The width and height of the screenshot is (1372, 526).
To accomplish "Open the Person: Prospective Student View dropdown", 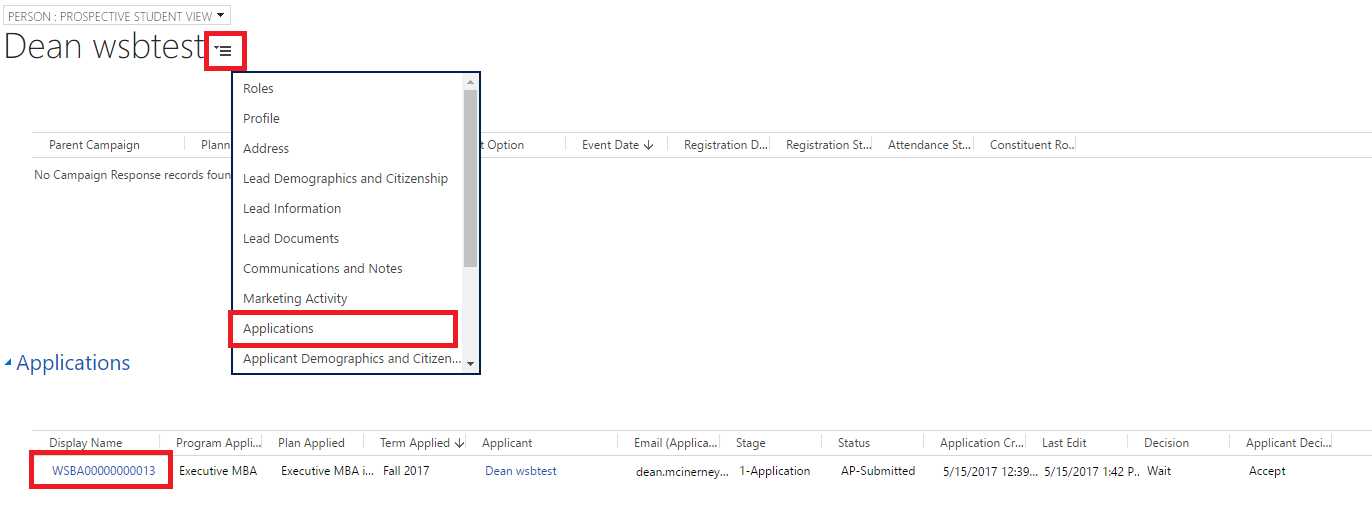I will 117,16.
